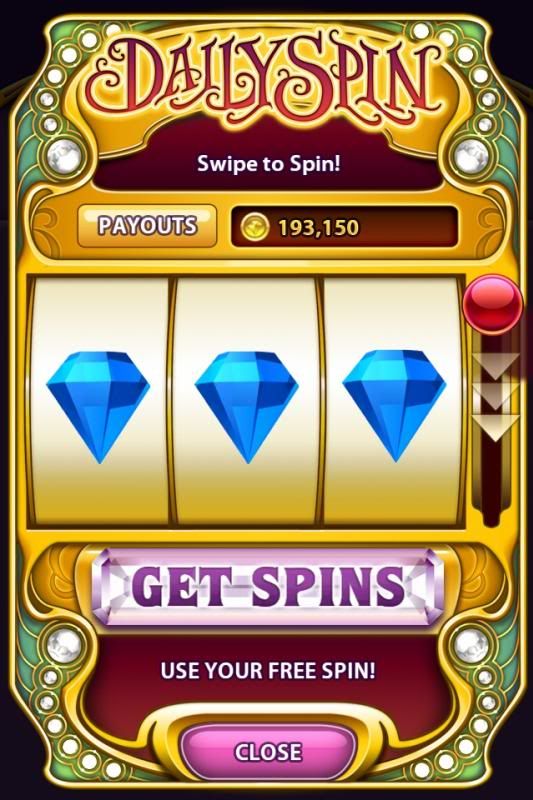Tap the GET SPINS button

coord(269,587)
